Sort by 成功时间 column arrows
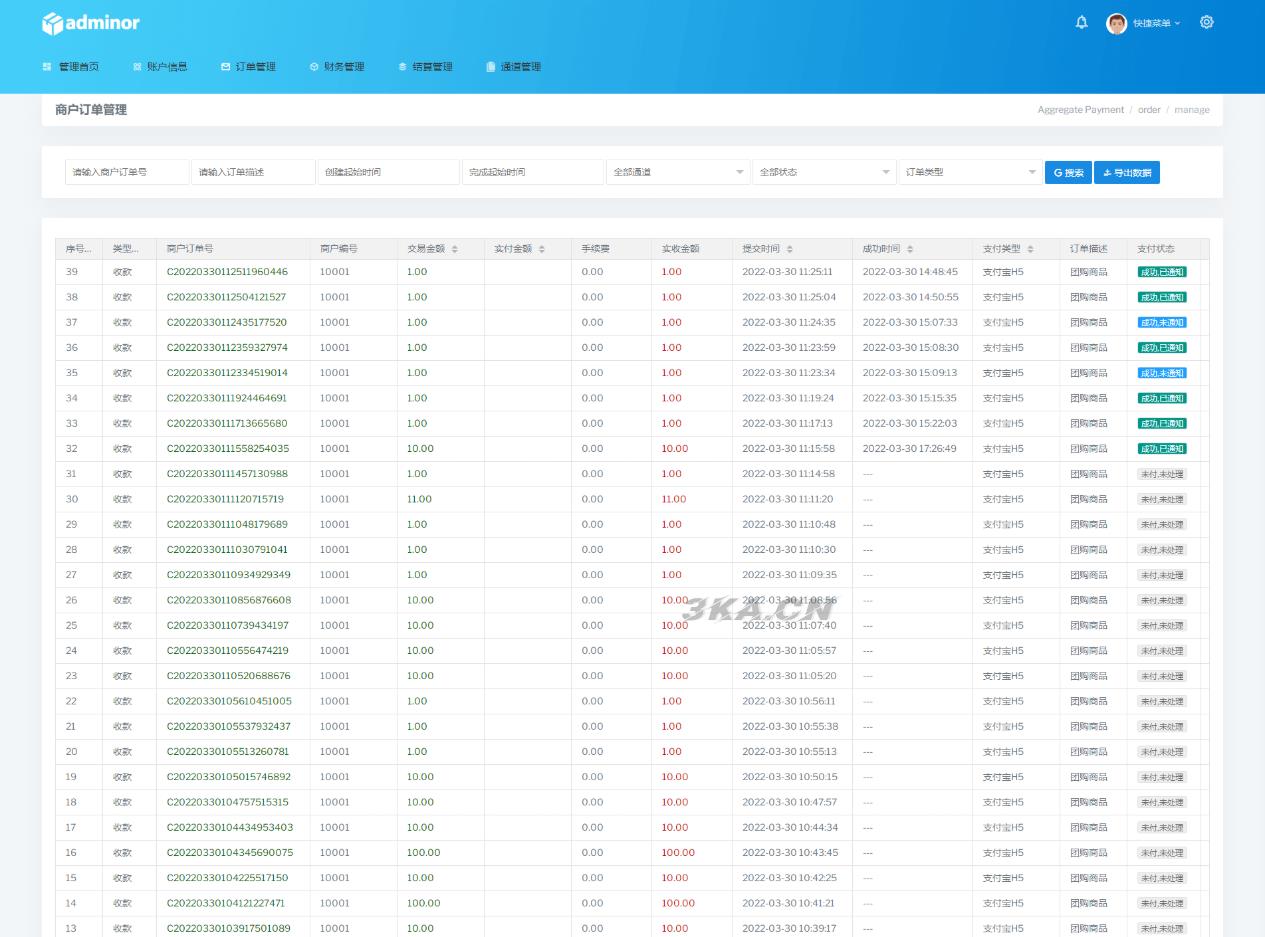This screenshot has height=937, width=1265. click(910, 249)
